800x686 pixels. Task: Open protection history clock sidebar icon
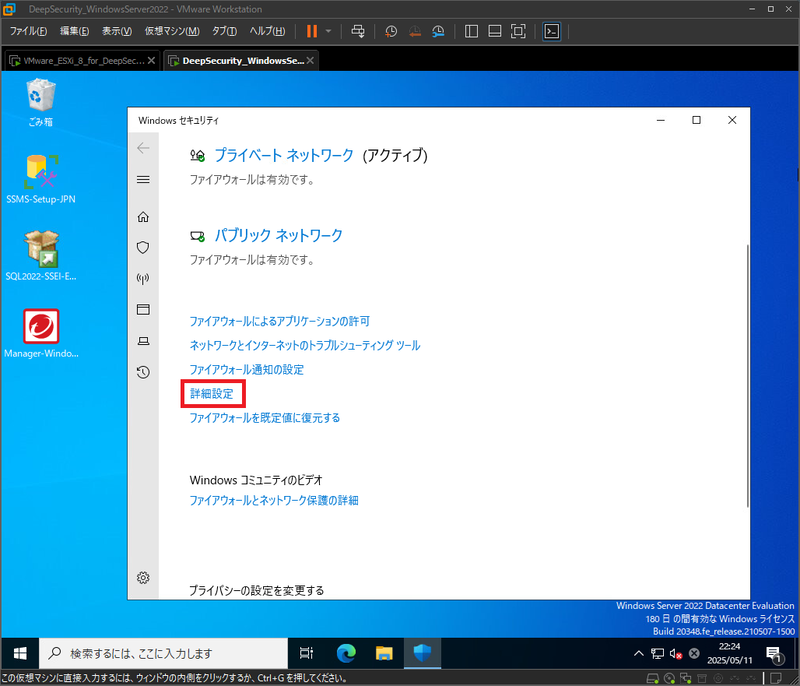point(143,372)
